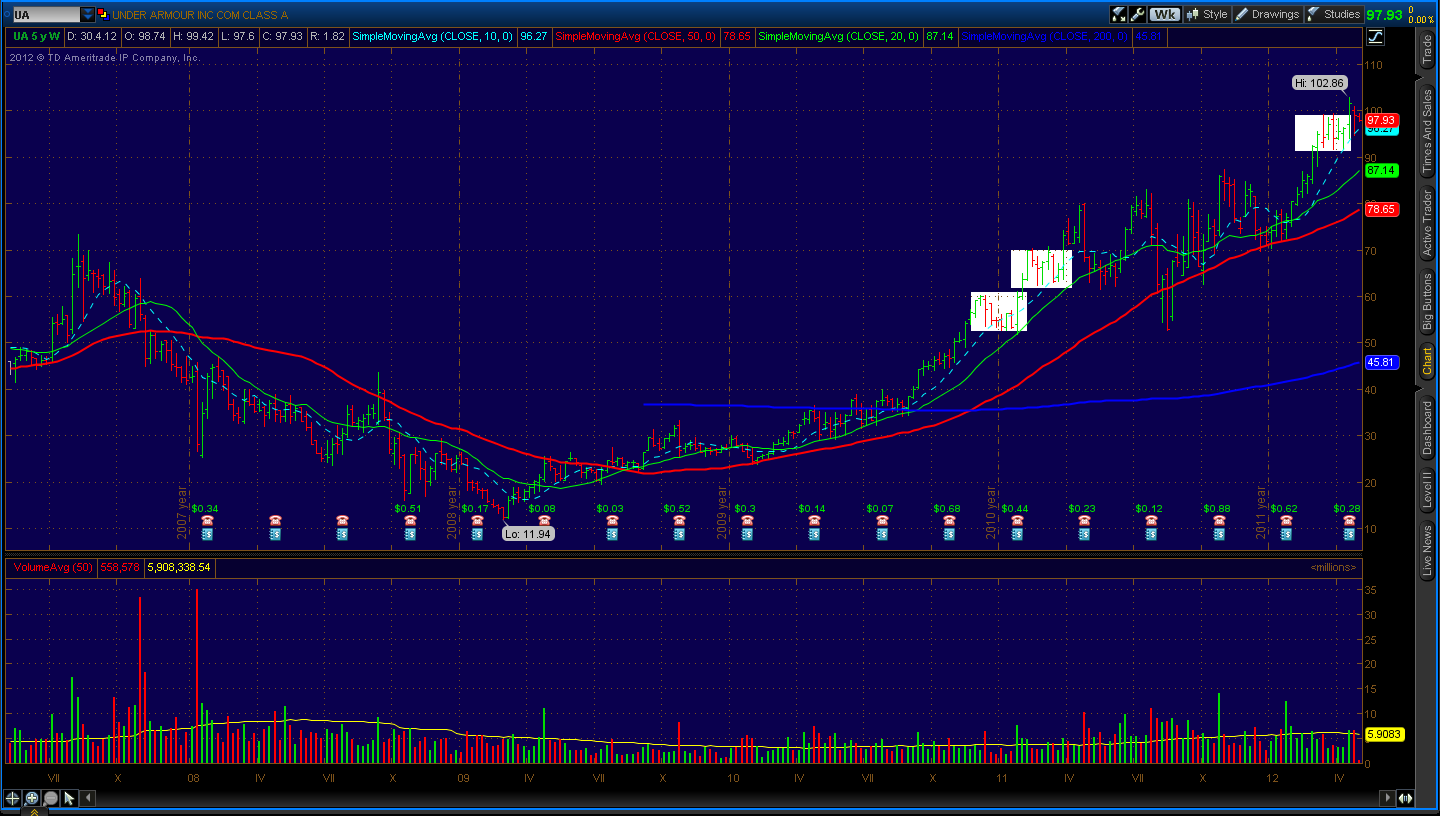
Task: Open the Big Buttons side tab
Action: [x=1427, y=301]
